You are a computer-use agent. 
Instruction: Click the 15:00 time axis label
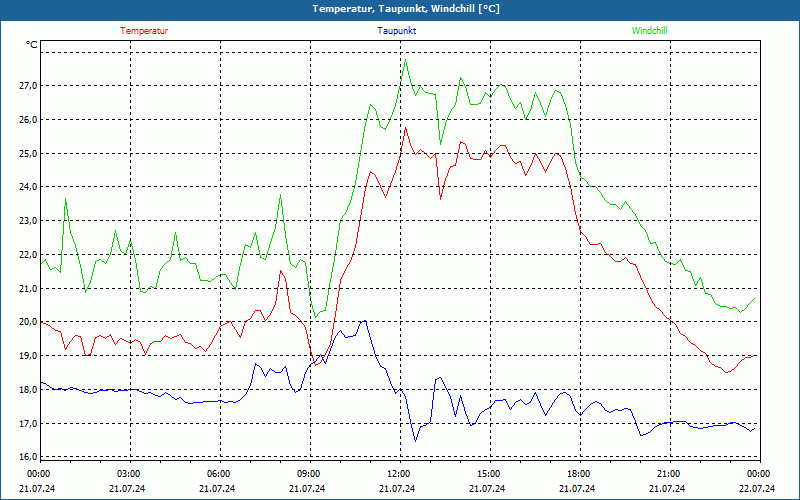pos(488,474)
